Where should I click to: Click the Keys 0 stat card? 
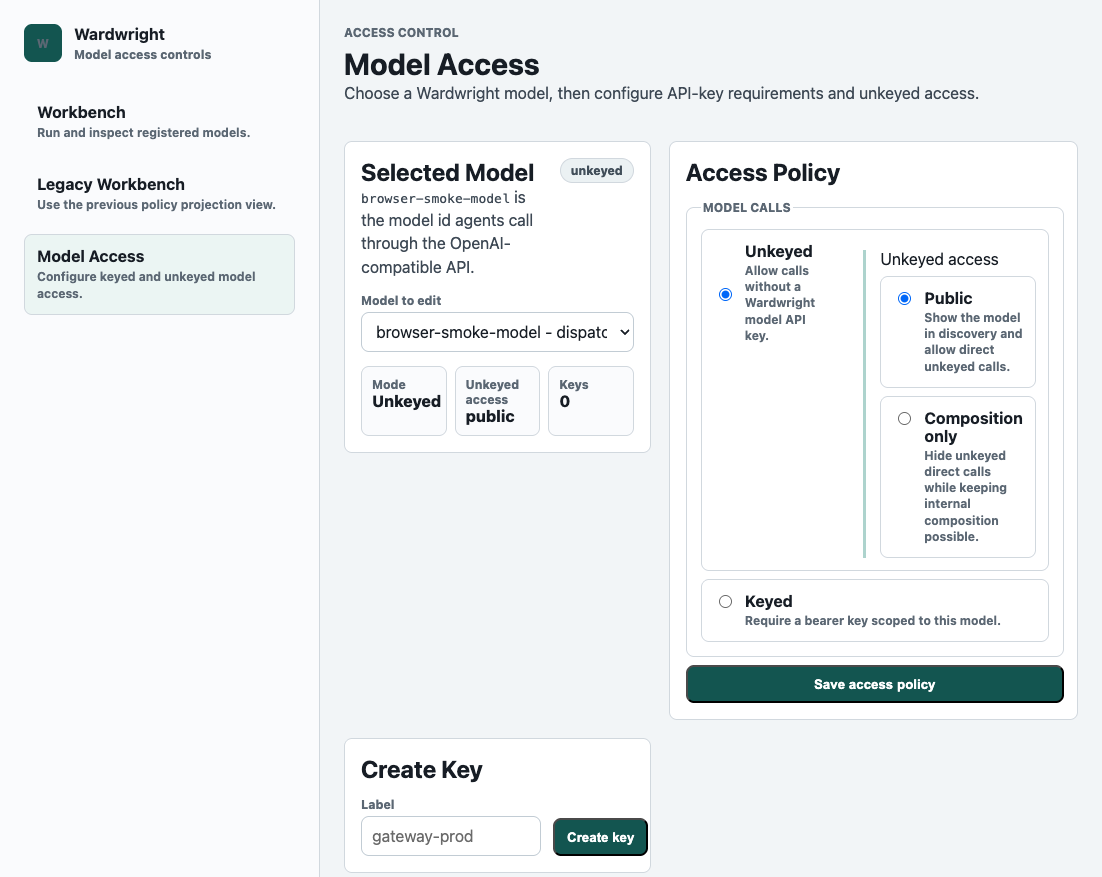pos(590,401)
